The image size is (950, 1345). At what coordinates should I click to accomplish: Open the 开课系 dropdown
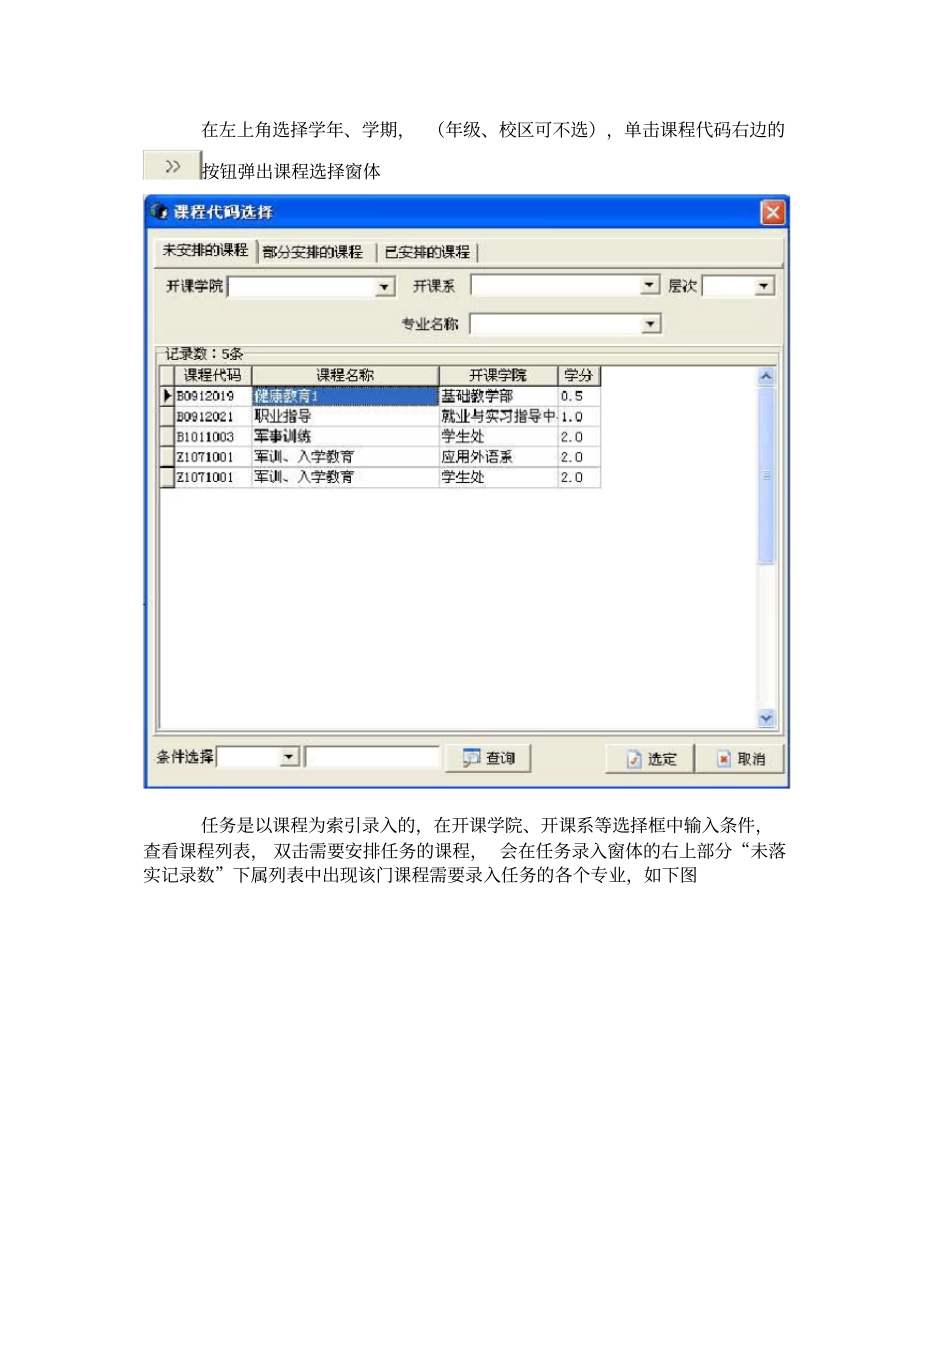coord(650,286)
